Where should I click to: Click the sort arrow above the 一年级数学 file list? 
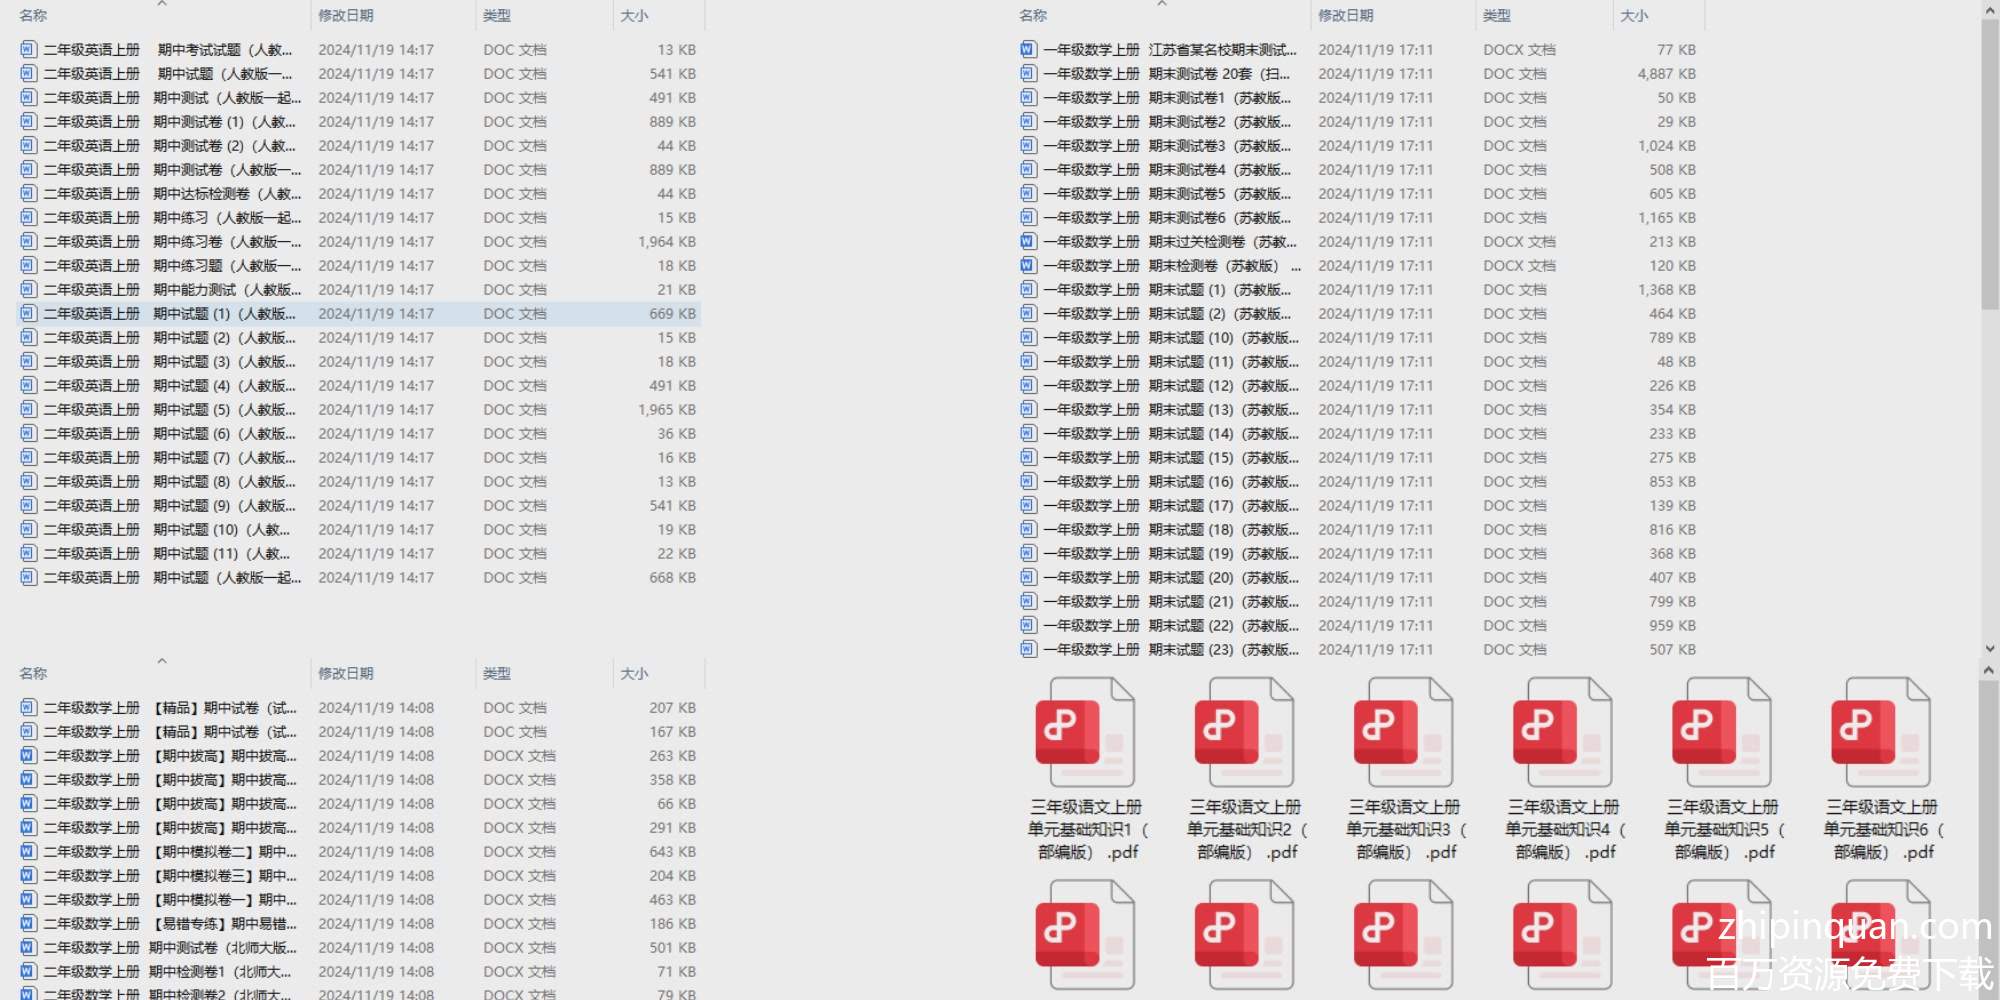point(1162,5)
